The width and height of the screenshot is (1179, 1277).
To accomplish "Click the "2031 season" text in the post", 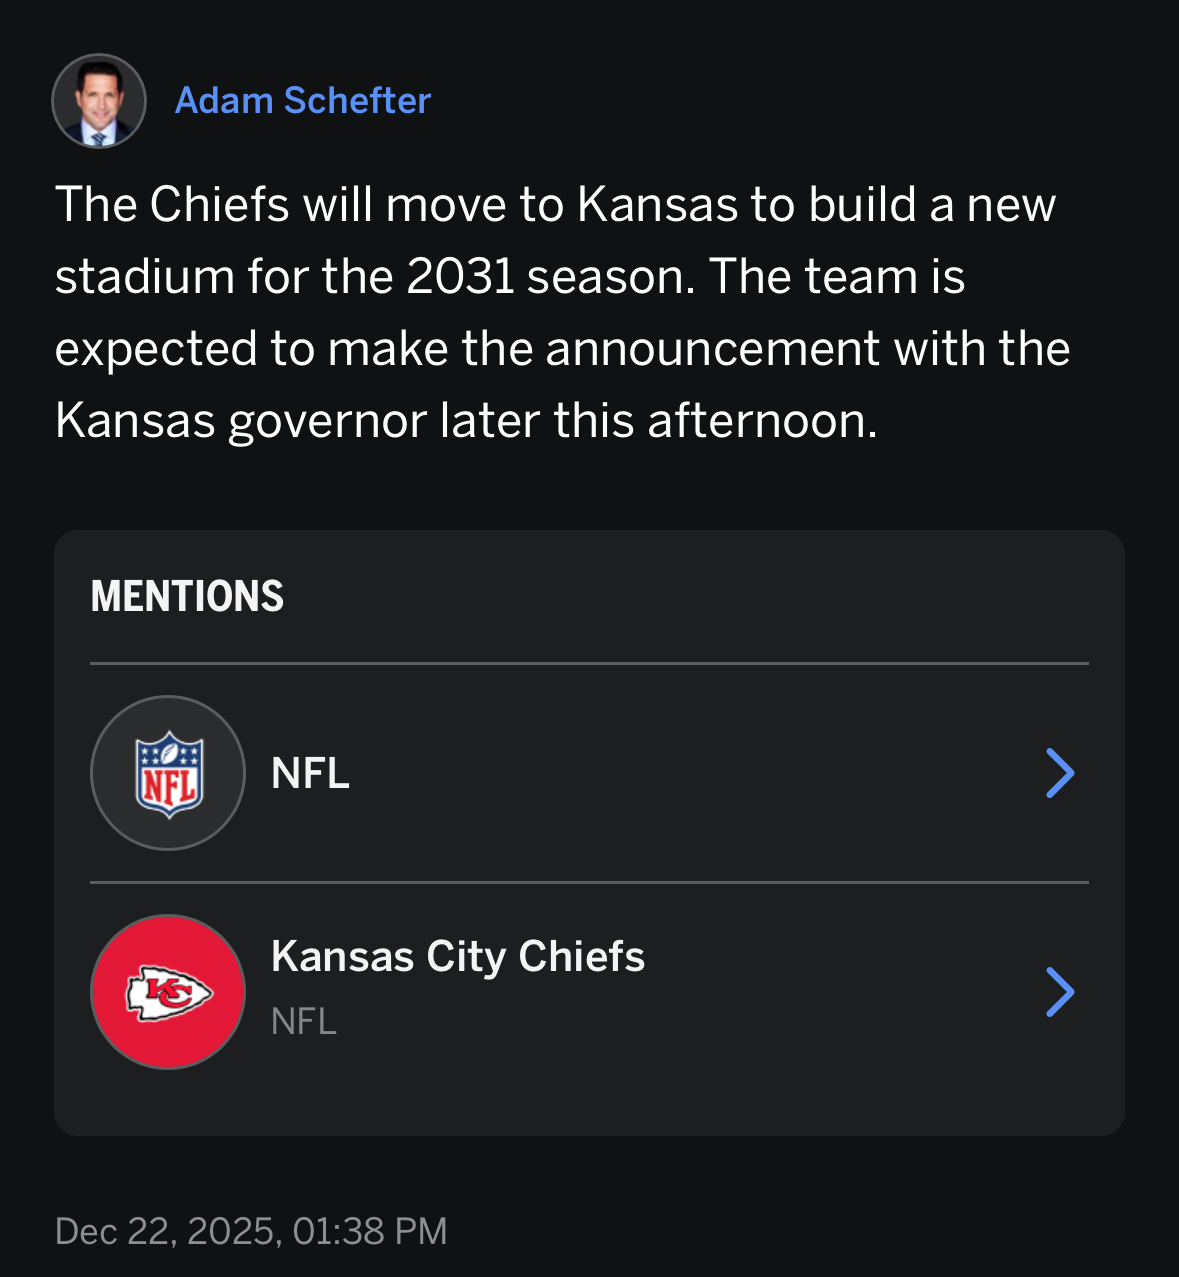I will [550, 277].
